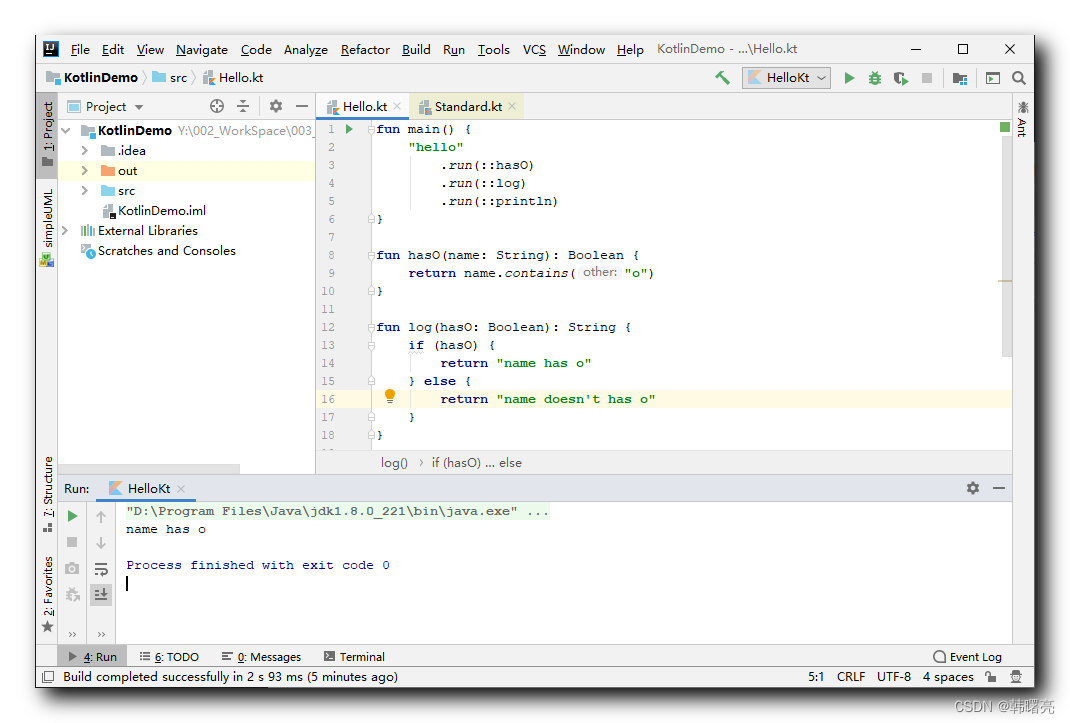Open the Ant side panel
Screen dimensions: 1070x723
pyautogui.click(x=1022, y=118)
